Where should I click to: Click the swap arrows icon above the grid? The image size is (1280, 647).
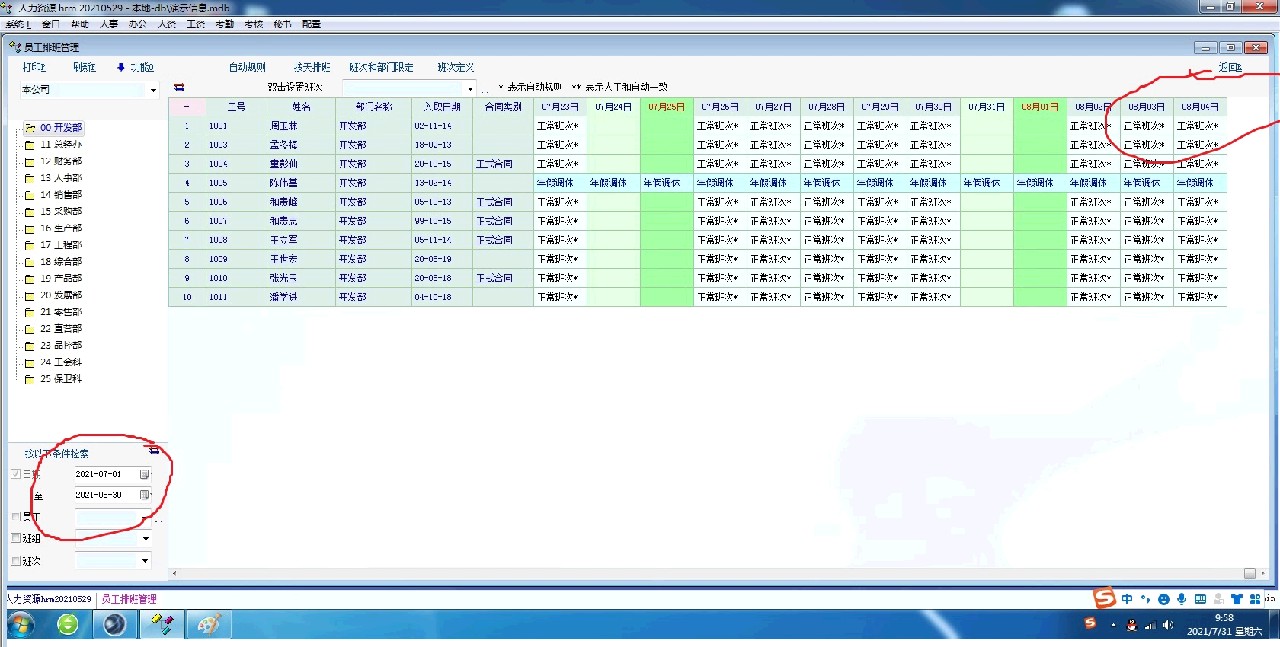[x=179, y=88]
